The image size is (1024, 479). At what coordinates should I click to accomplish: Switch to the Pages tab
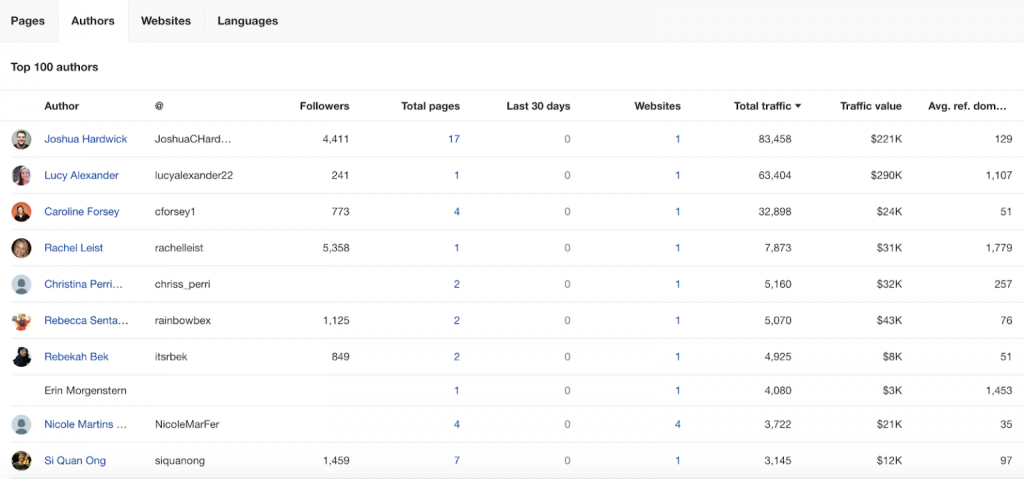(28, 21)
